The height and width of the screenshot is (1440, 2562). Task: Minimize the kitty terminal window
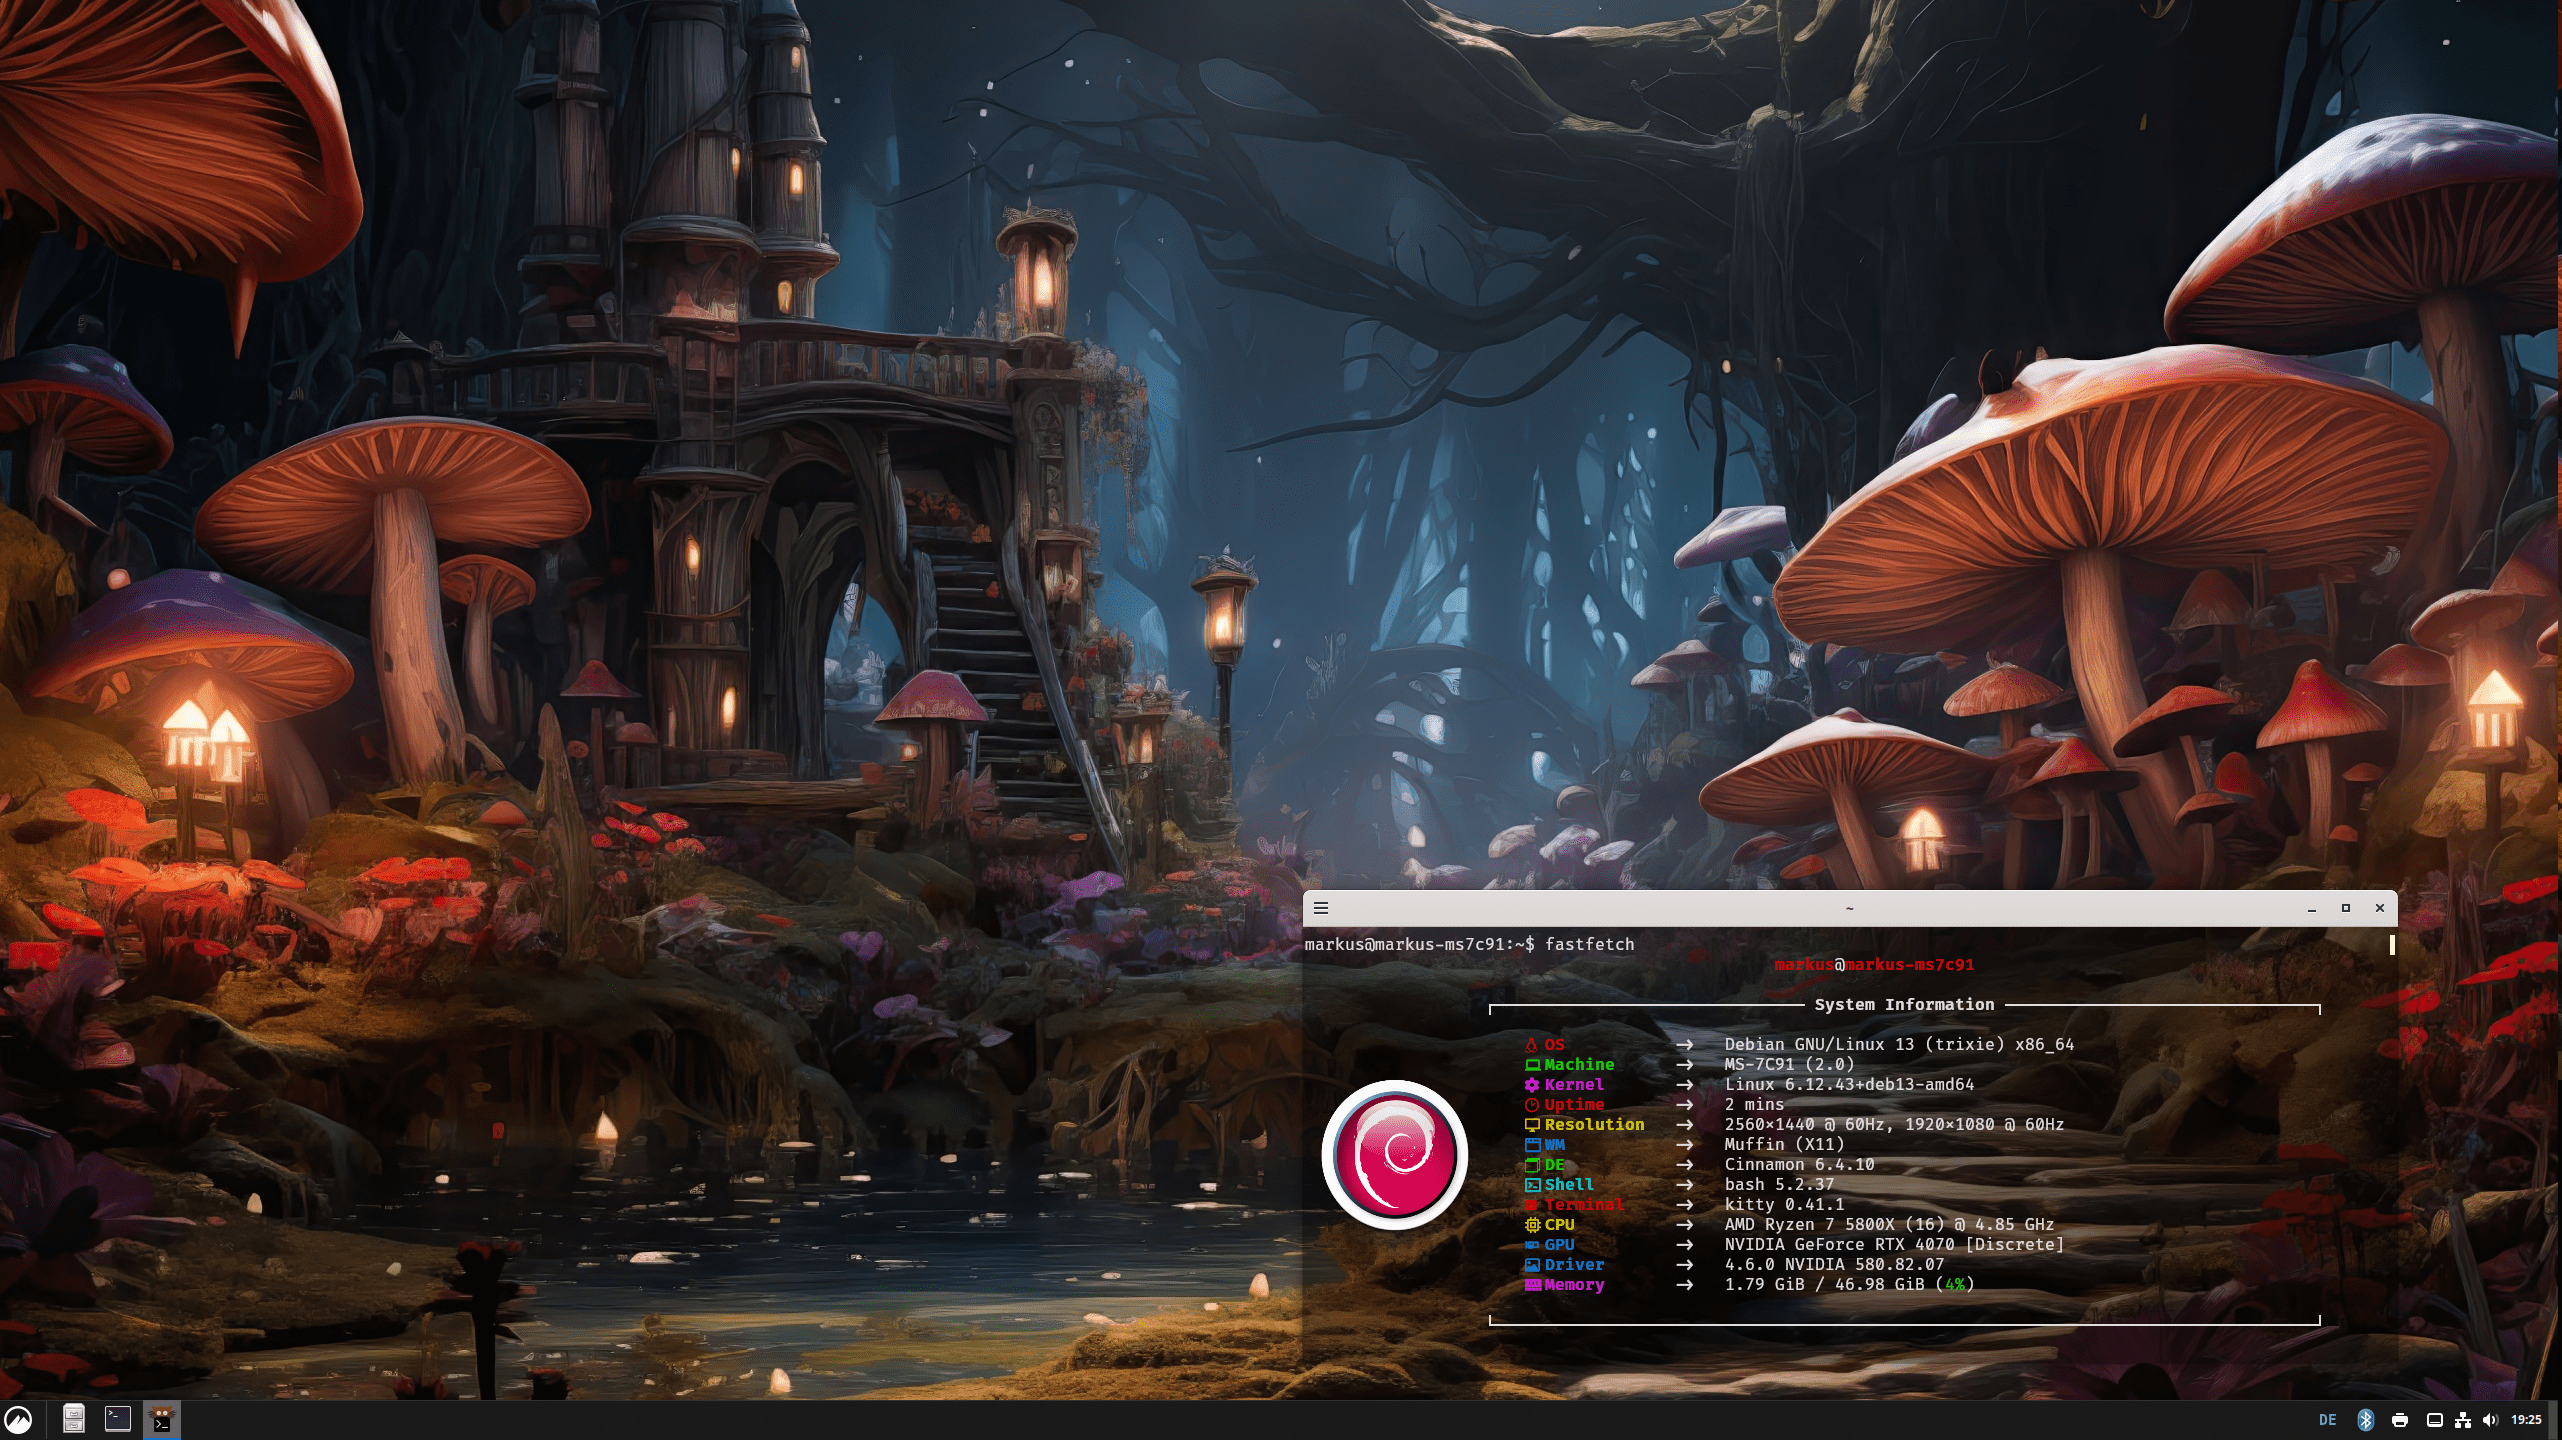2312,908
